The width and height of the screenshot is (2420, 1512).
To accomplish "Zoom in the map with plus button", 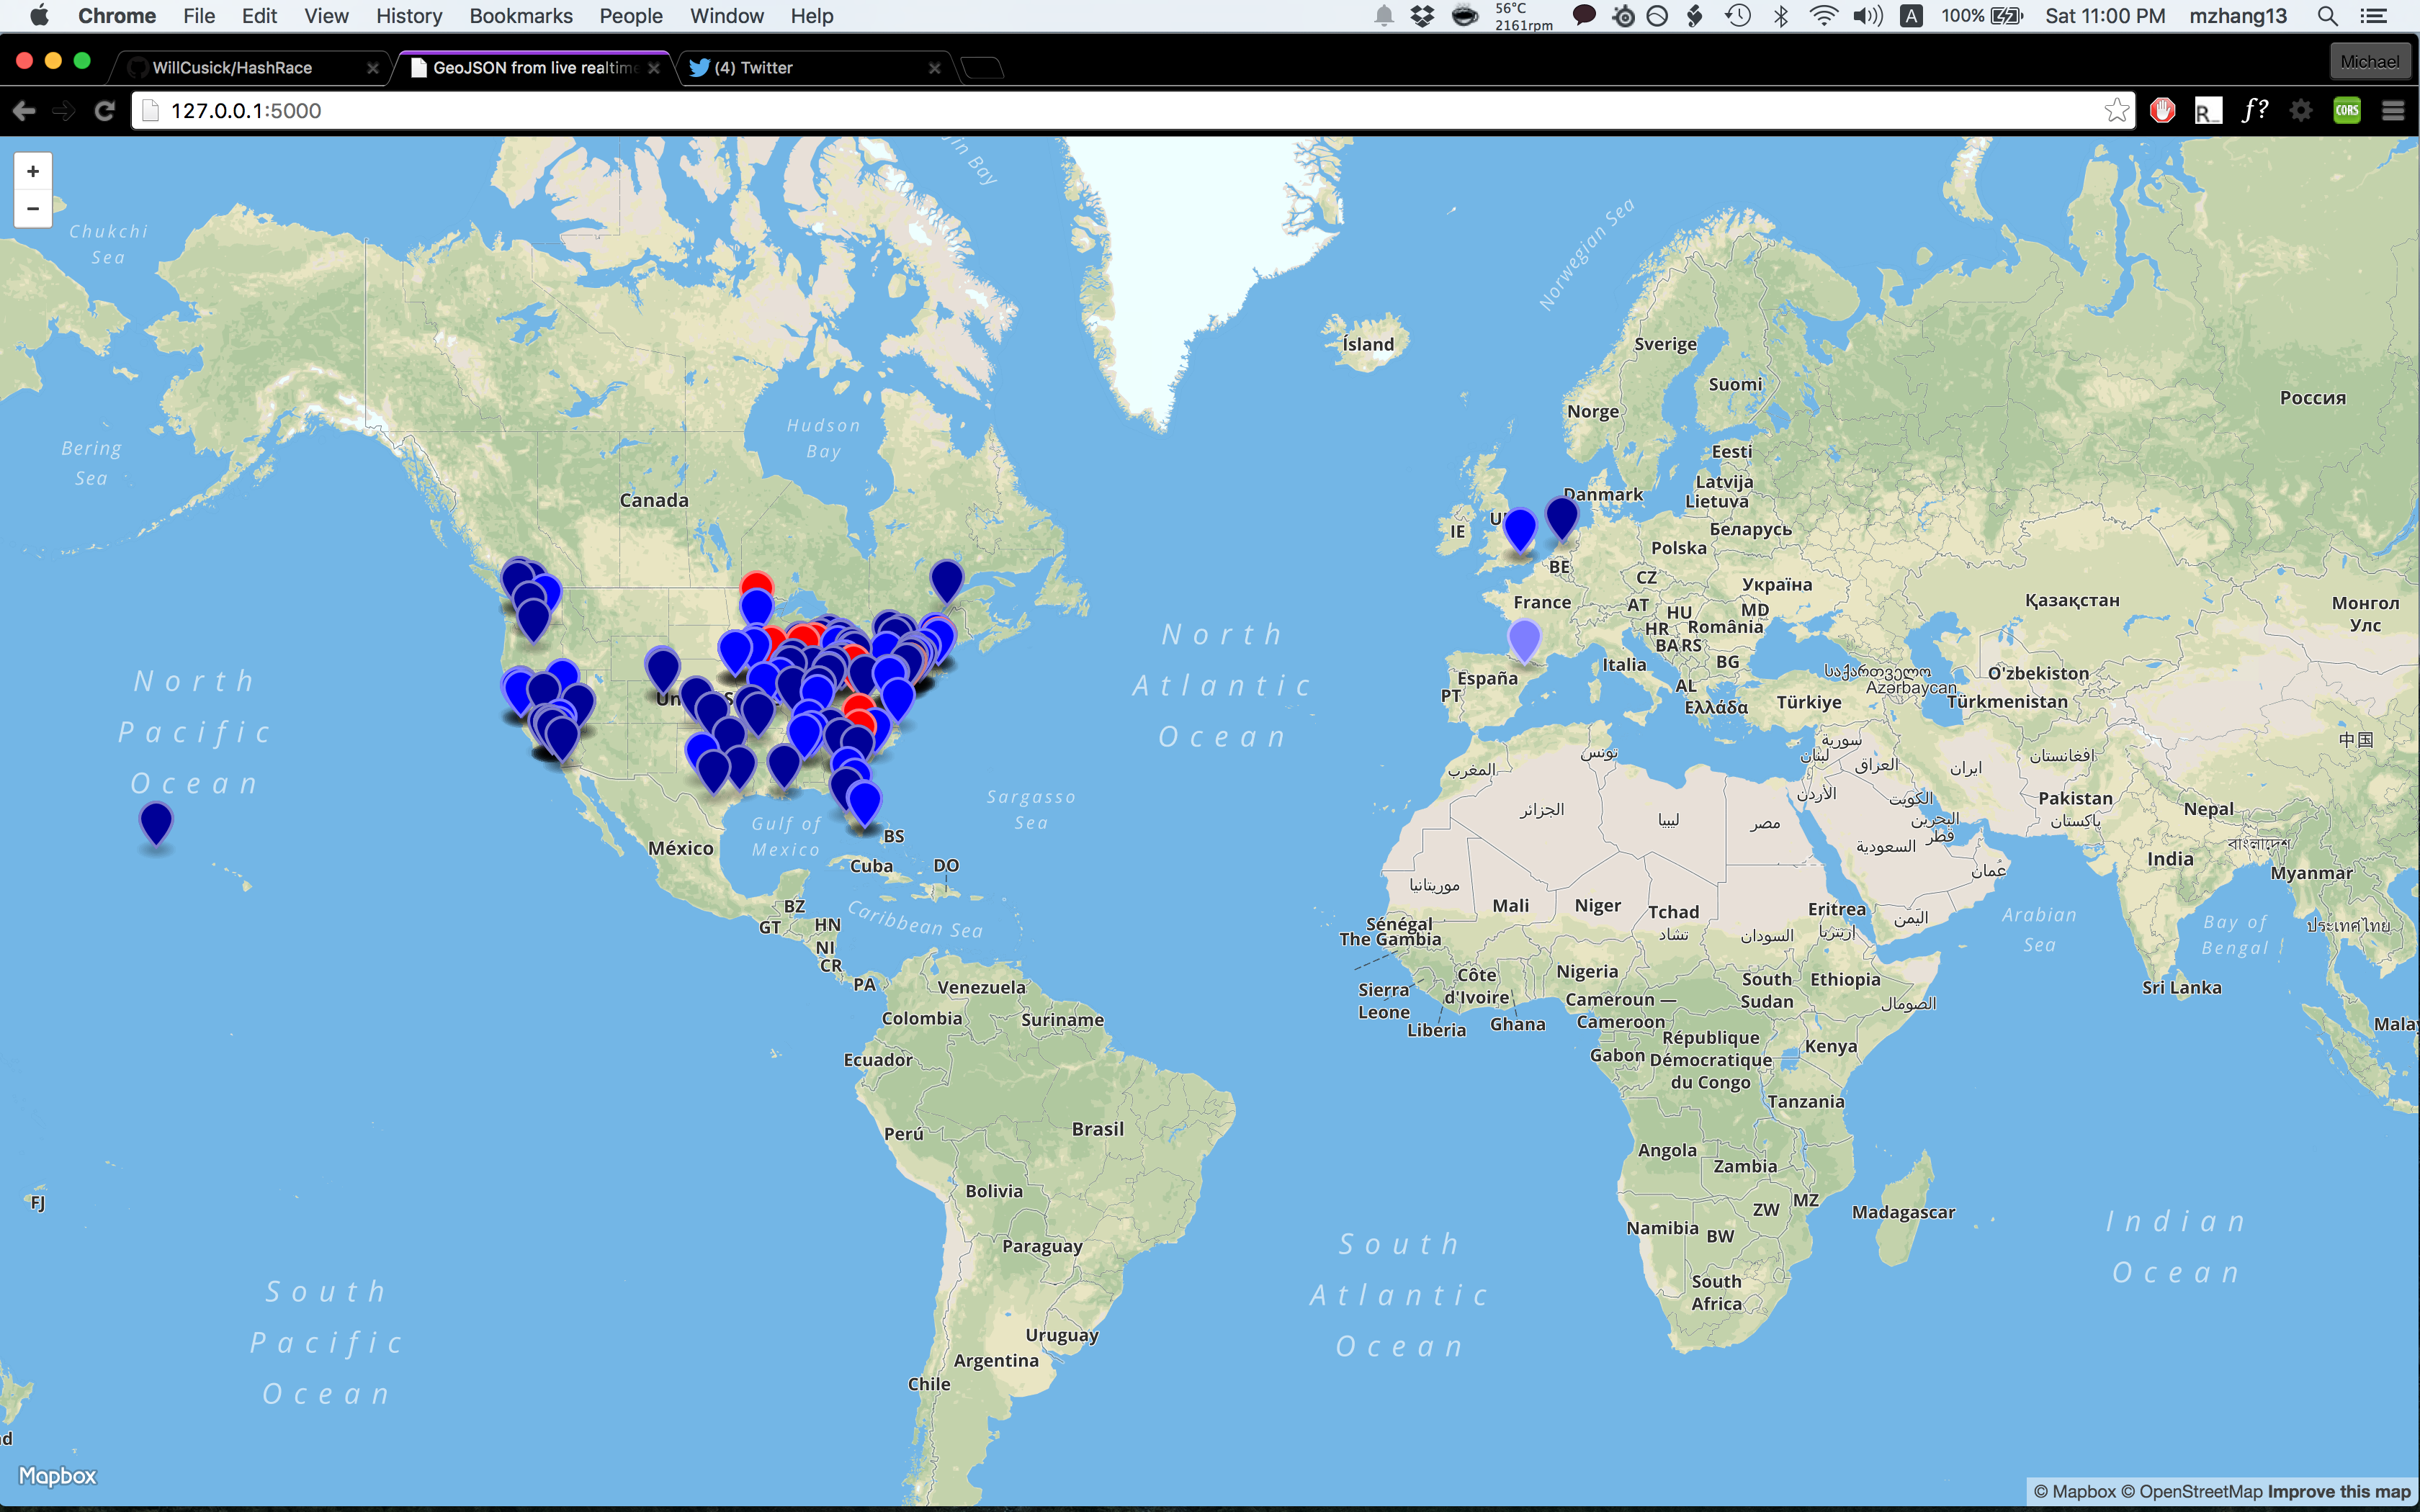I will pos(33,171).
